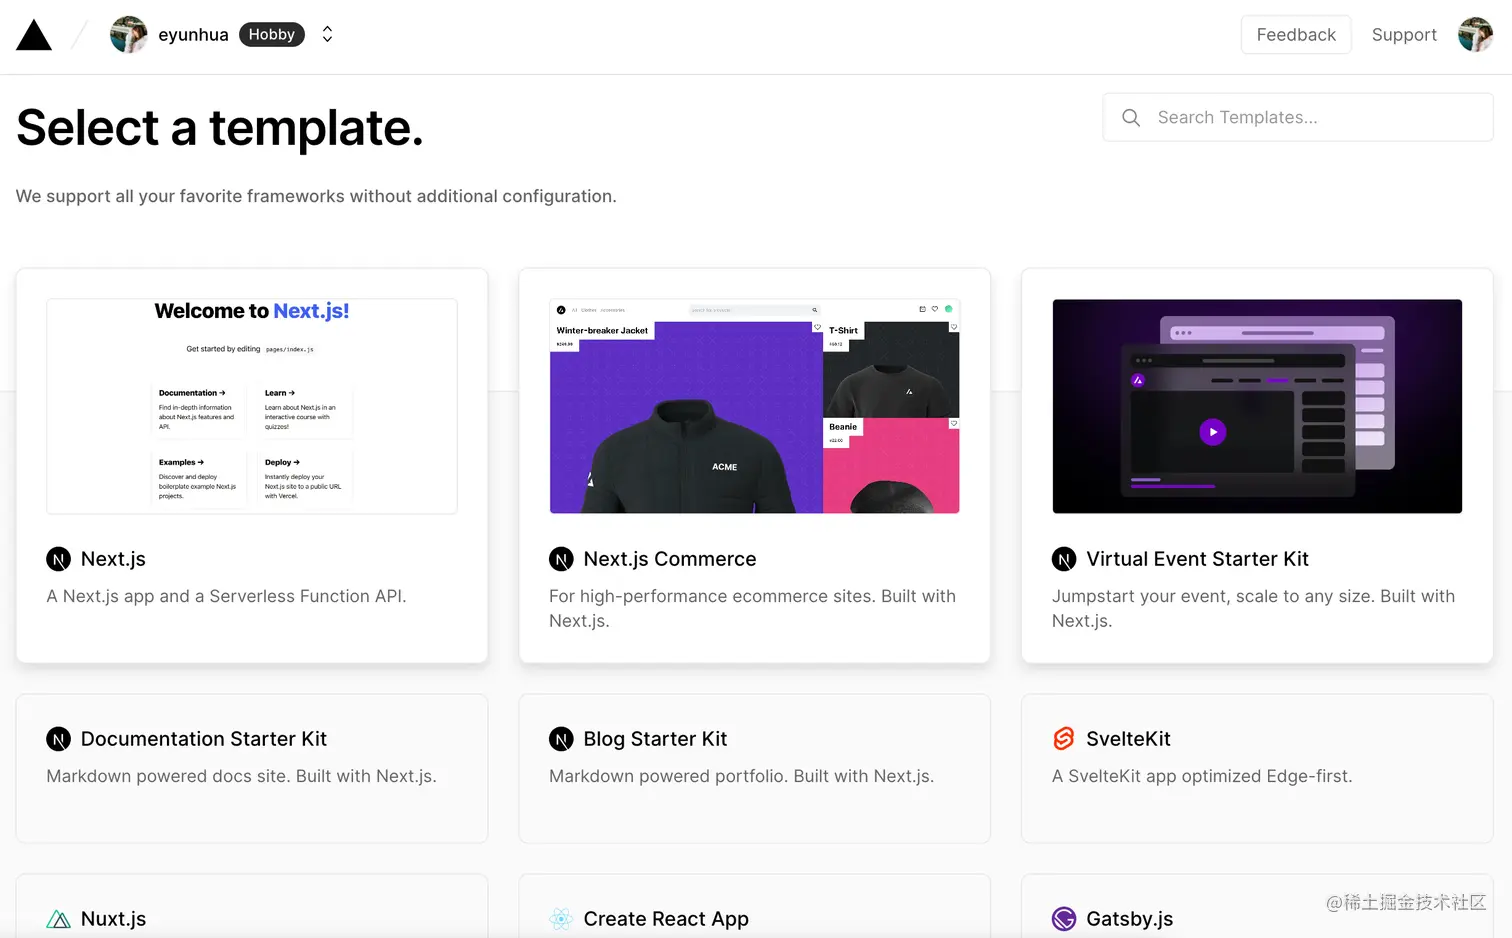This screenshot has width=1512, height=938.
Task: Select the Blog Starter Kit title
Action: [655, 739]
